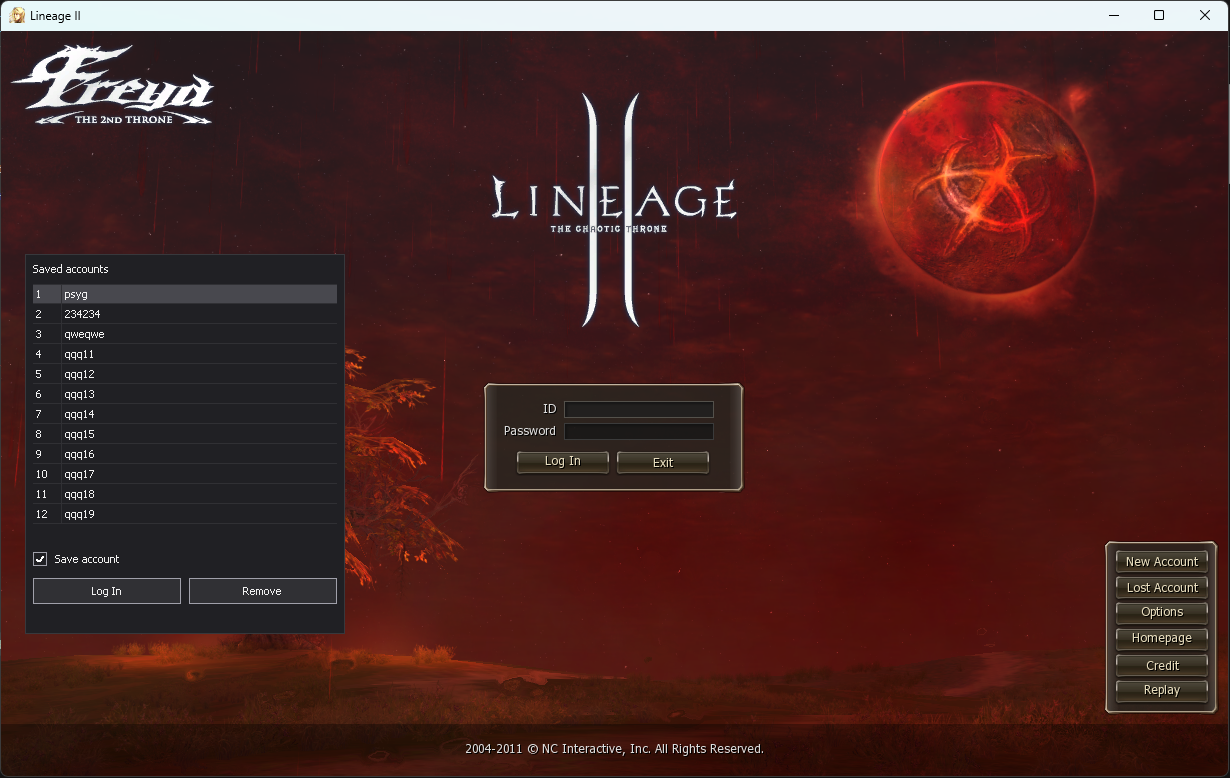Choose saved account qqq12

coord(185,374)
